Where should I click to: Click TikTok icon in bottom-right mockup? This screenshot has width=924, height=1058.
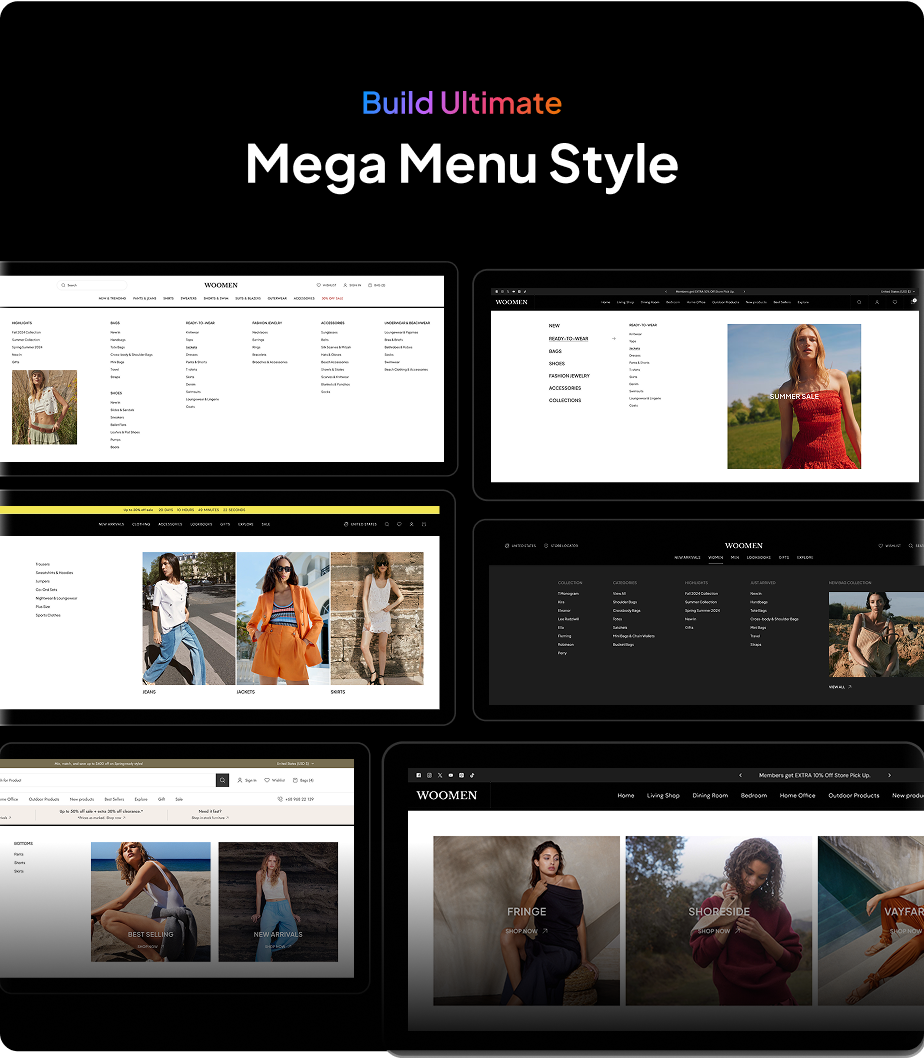click(x=472, y=775)
